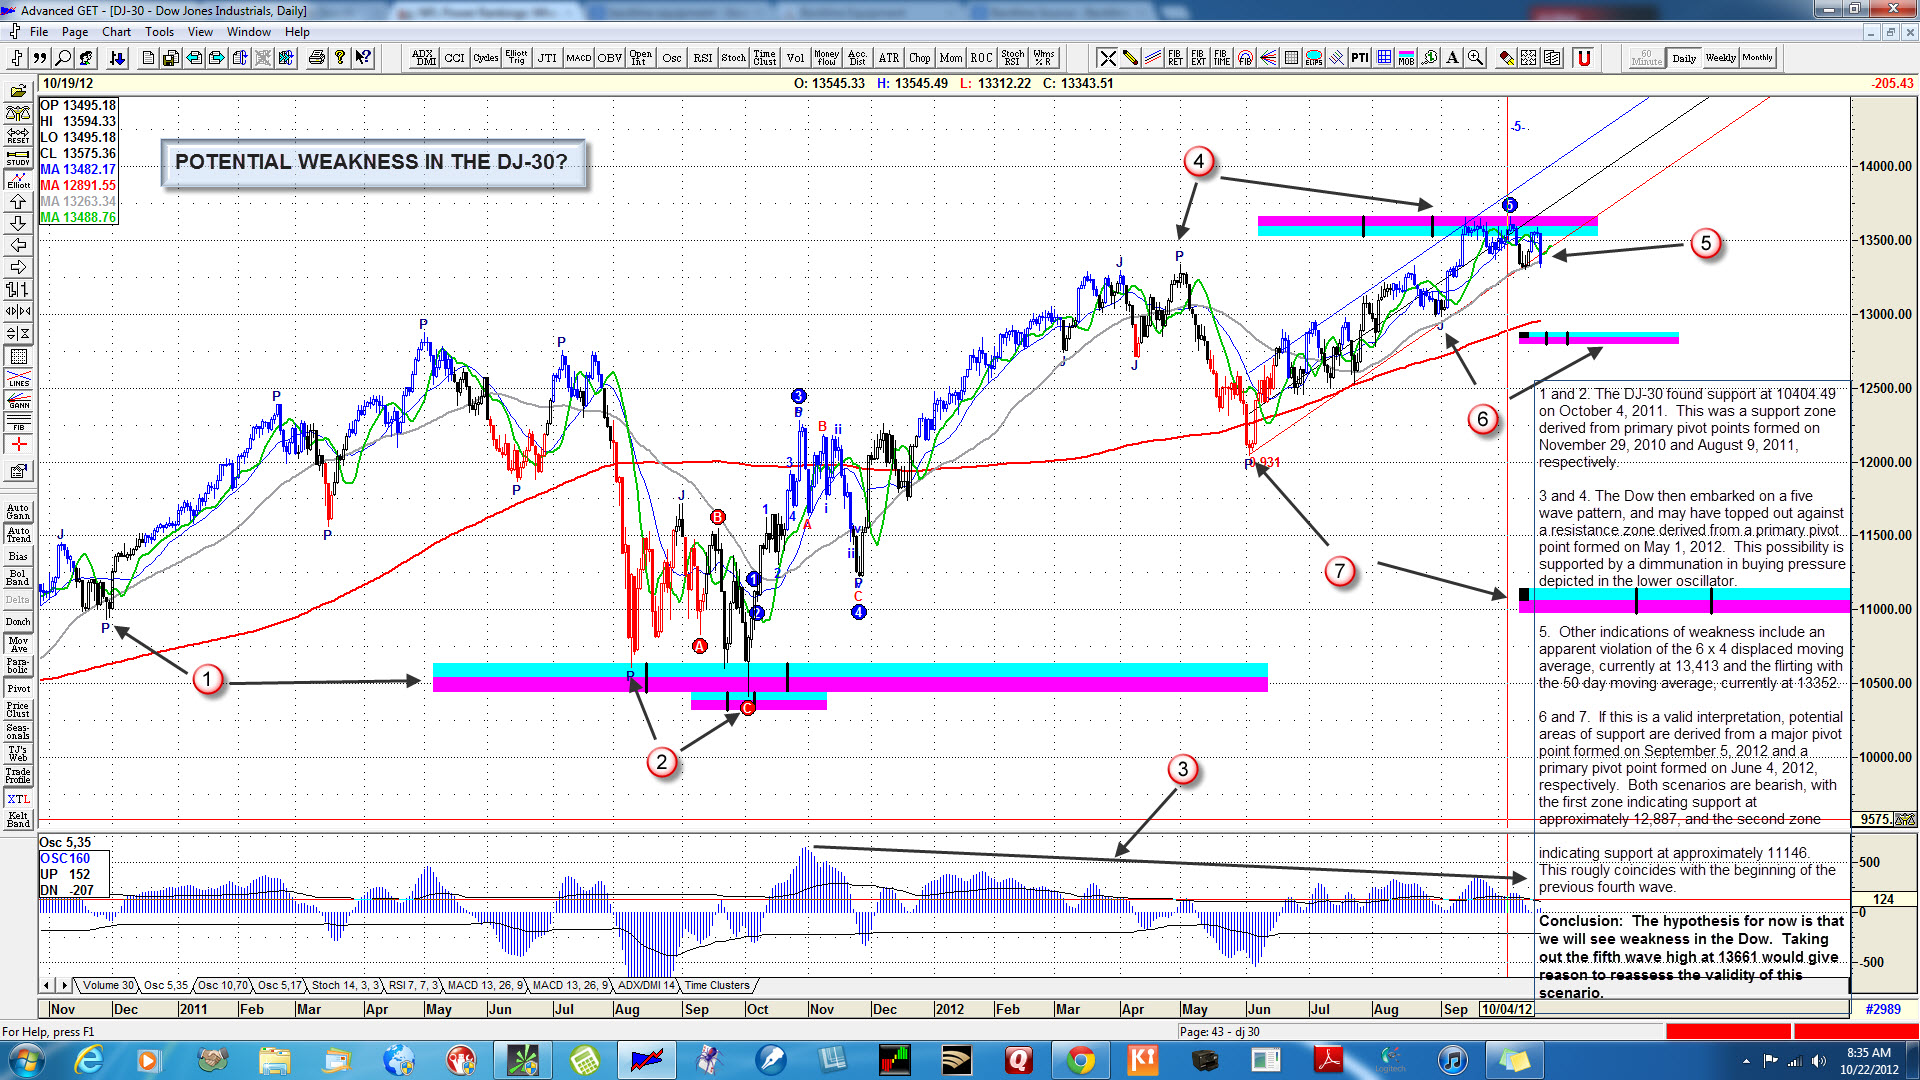This screenshot has height=1080, width=1920.
Task: Open Google Chrome from the taskbar
Action: pyautogui.click(x=1080, y=1060)
